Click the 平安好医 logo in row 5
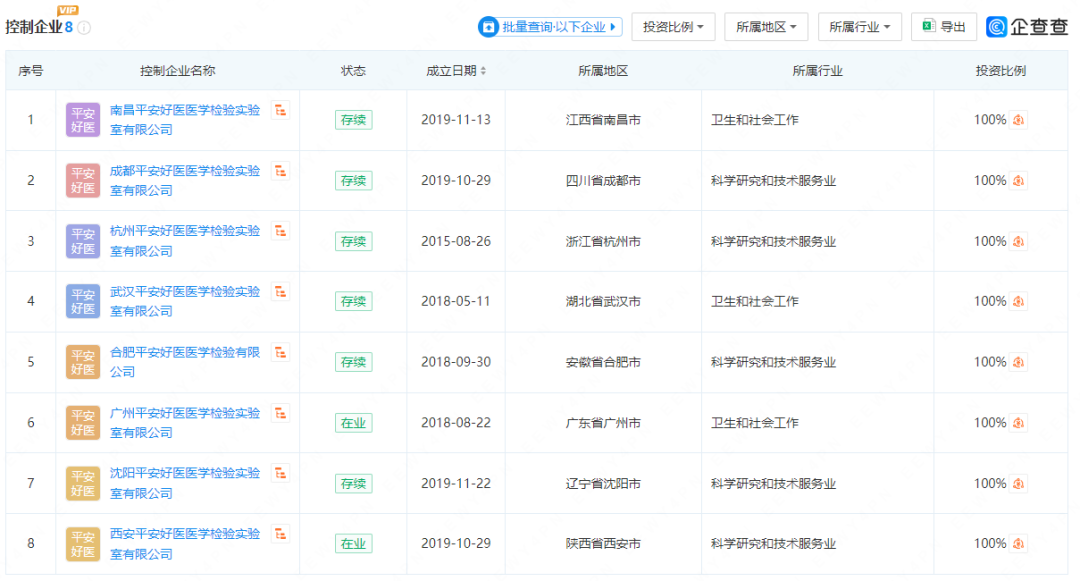 click(x=83, y=362)
